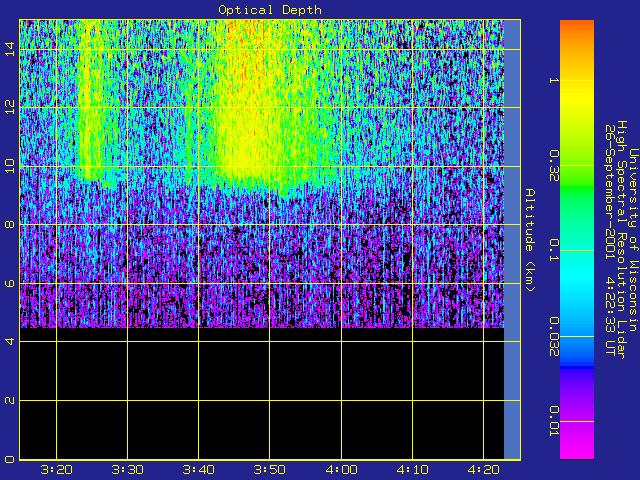Click the 14 altitude tick label
Viewport: 640px width, 480px height.
[9, 50]
